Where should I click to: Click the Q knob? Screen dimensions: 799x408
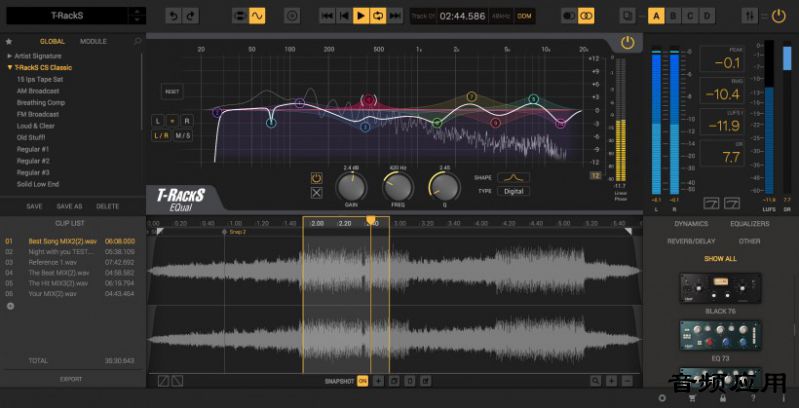444,187
